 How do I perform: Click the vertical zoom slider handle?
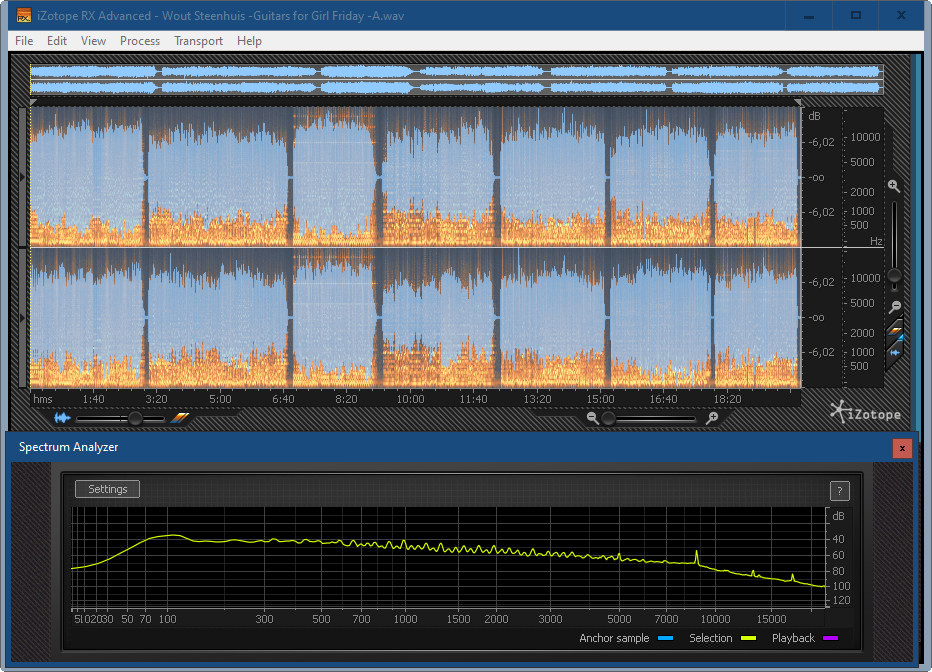894,275
